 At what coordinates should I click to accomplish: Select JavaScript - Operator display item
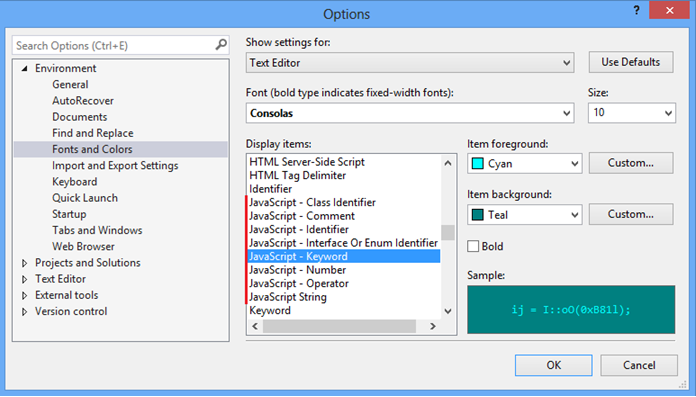coord(299,283)
